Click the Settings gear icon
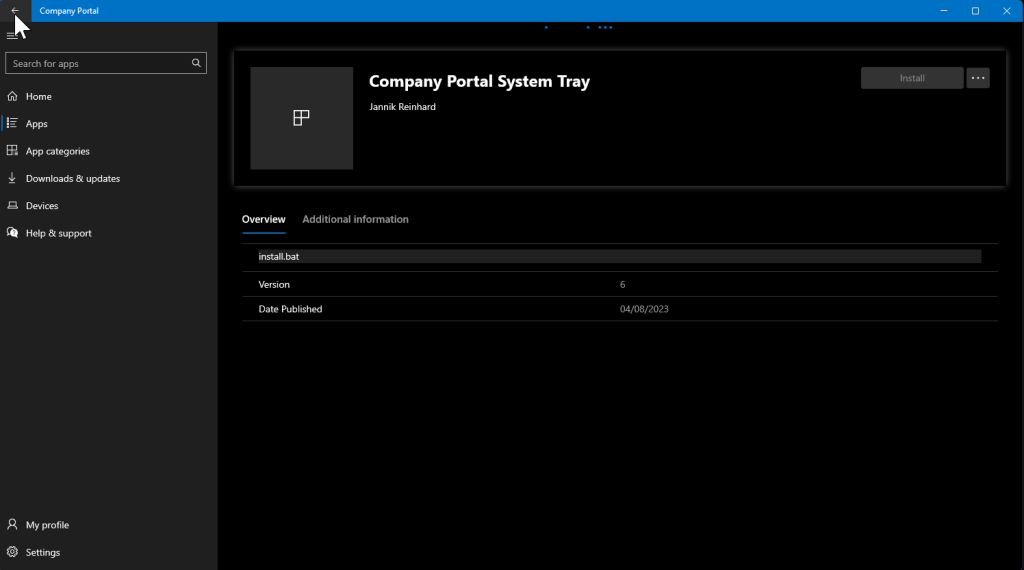 (12, 552)
